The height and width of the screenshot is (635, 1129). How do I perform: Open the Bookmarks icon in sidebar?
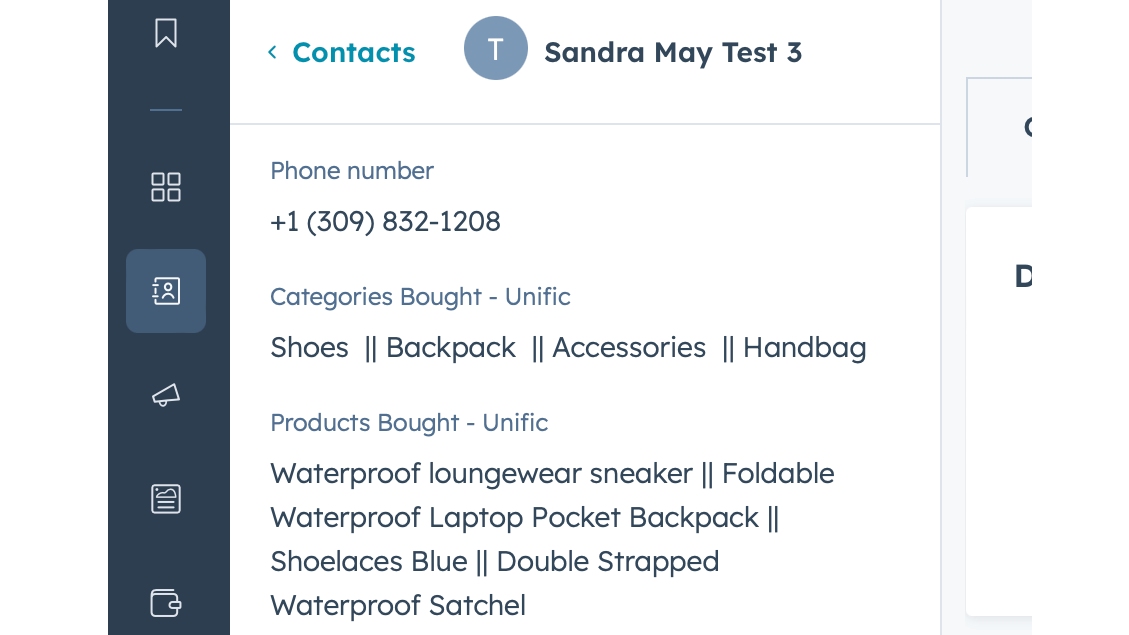(166, 33)
